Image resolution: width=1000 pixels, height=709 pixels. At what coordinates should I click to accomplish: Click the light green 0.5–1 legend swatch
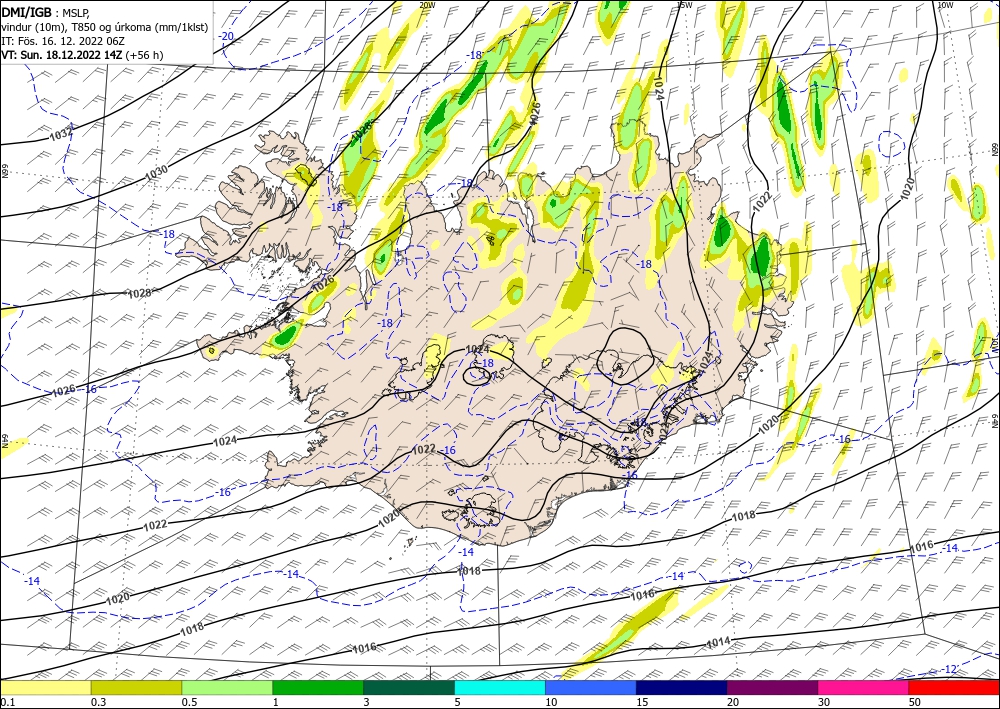tap(227, 687)
